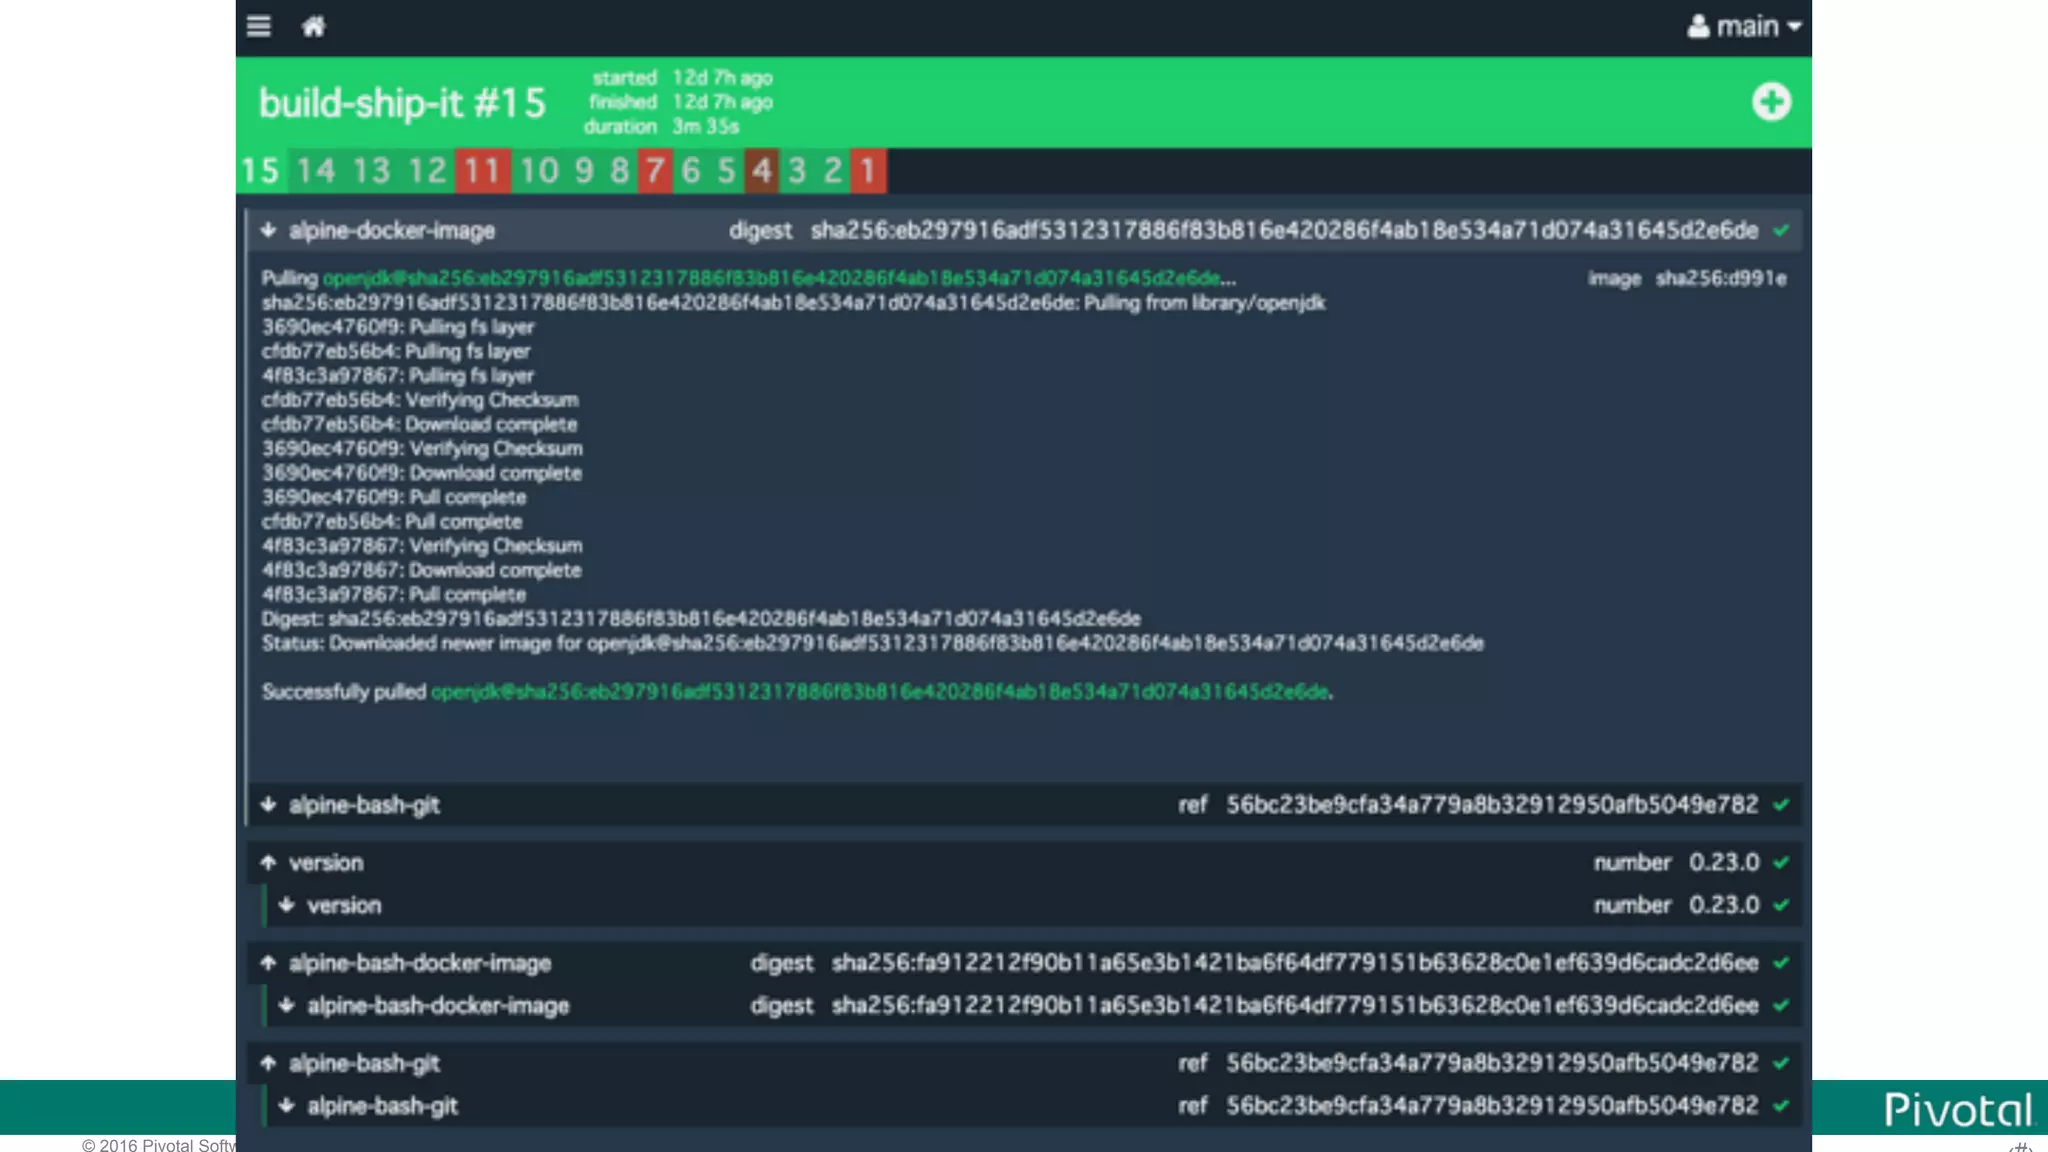Trigger new build with plus icon
The height and width of the screenshot is (1152, 2048).
pos(1771,102)
